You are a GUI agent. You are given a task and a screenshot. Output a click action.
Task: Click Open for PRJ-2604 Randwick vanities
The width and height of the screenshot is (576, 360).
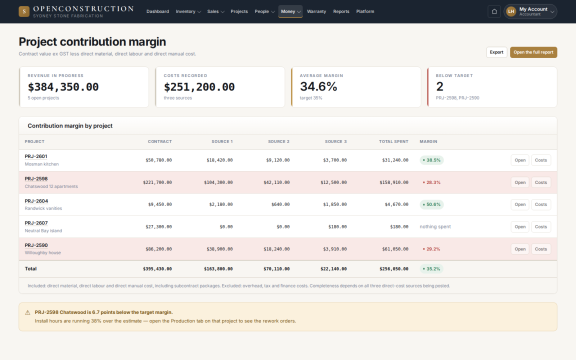click(x=520, y=204)
